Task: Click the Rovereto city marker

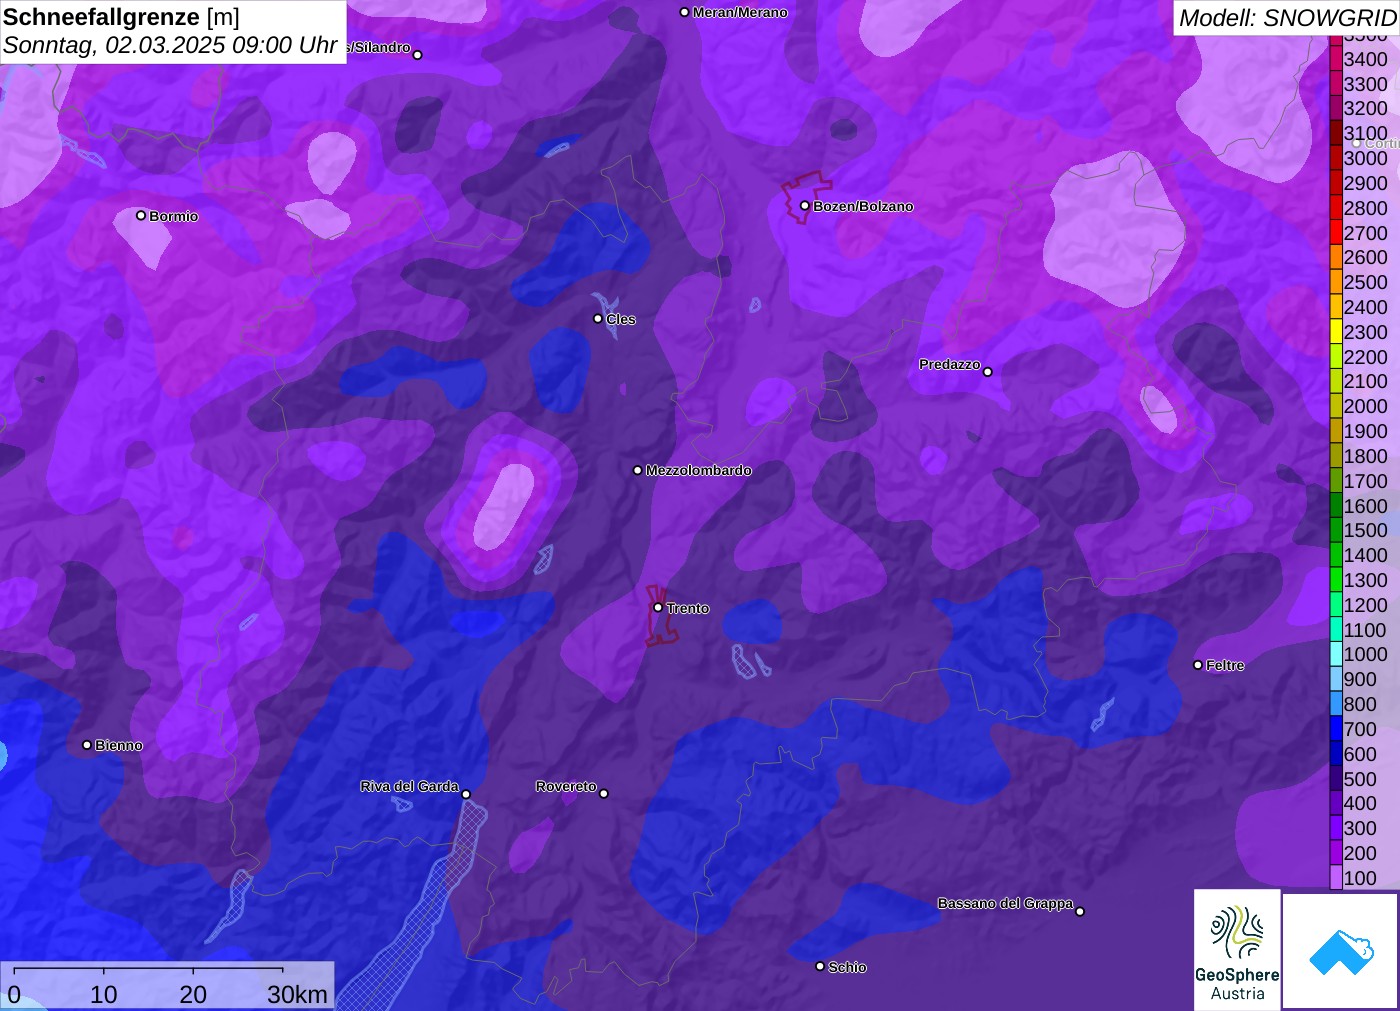Action: tap(604, 794)
